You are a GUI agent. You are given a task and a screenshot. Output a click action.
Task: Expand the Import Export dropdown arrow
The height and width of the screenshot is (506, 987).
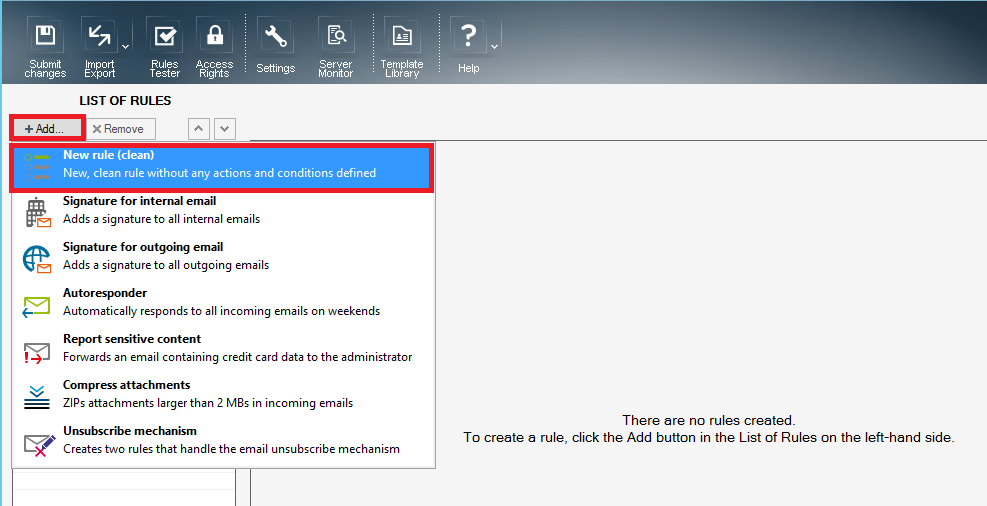tap(125, 47)
